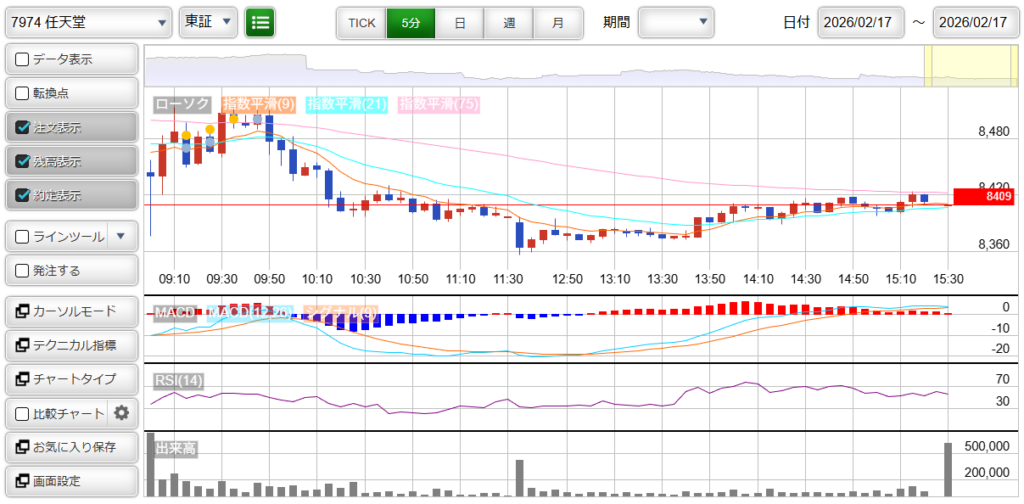
Task: Click the 指数平滑(9) legend label
Action: (x=258, y=103)
